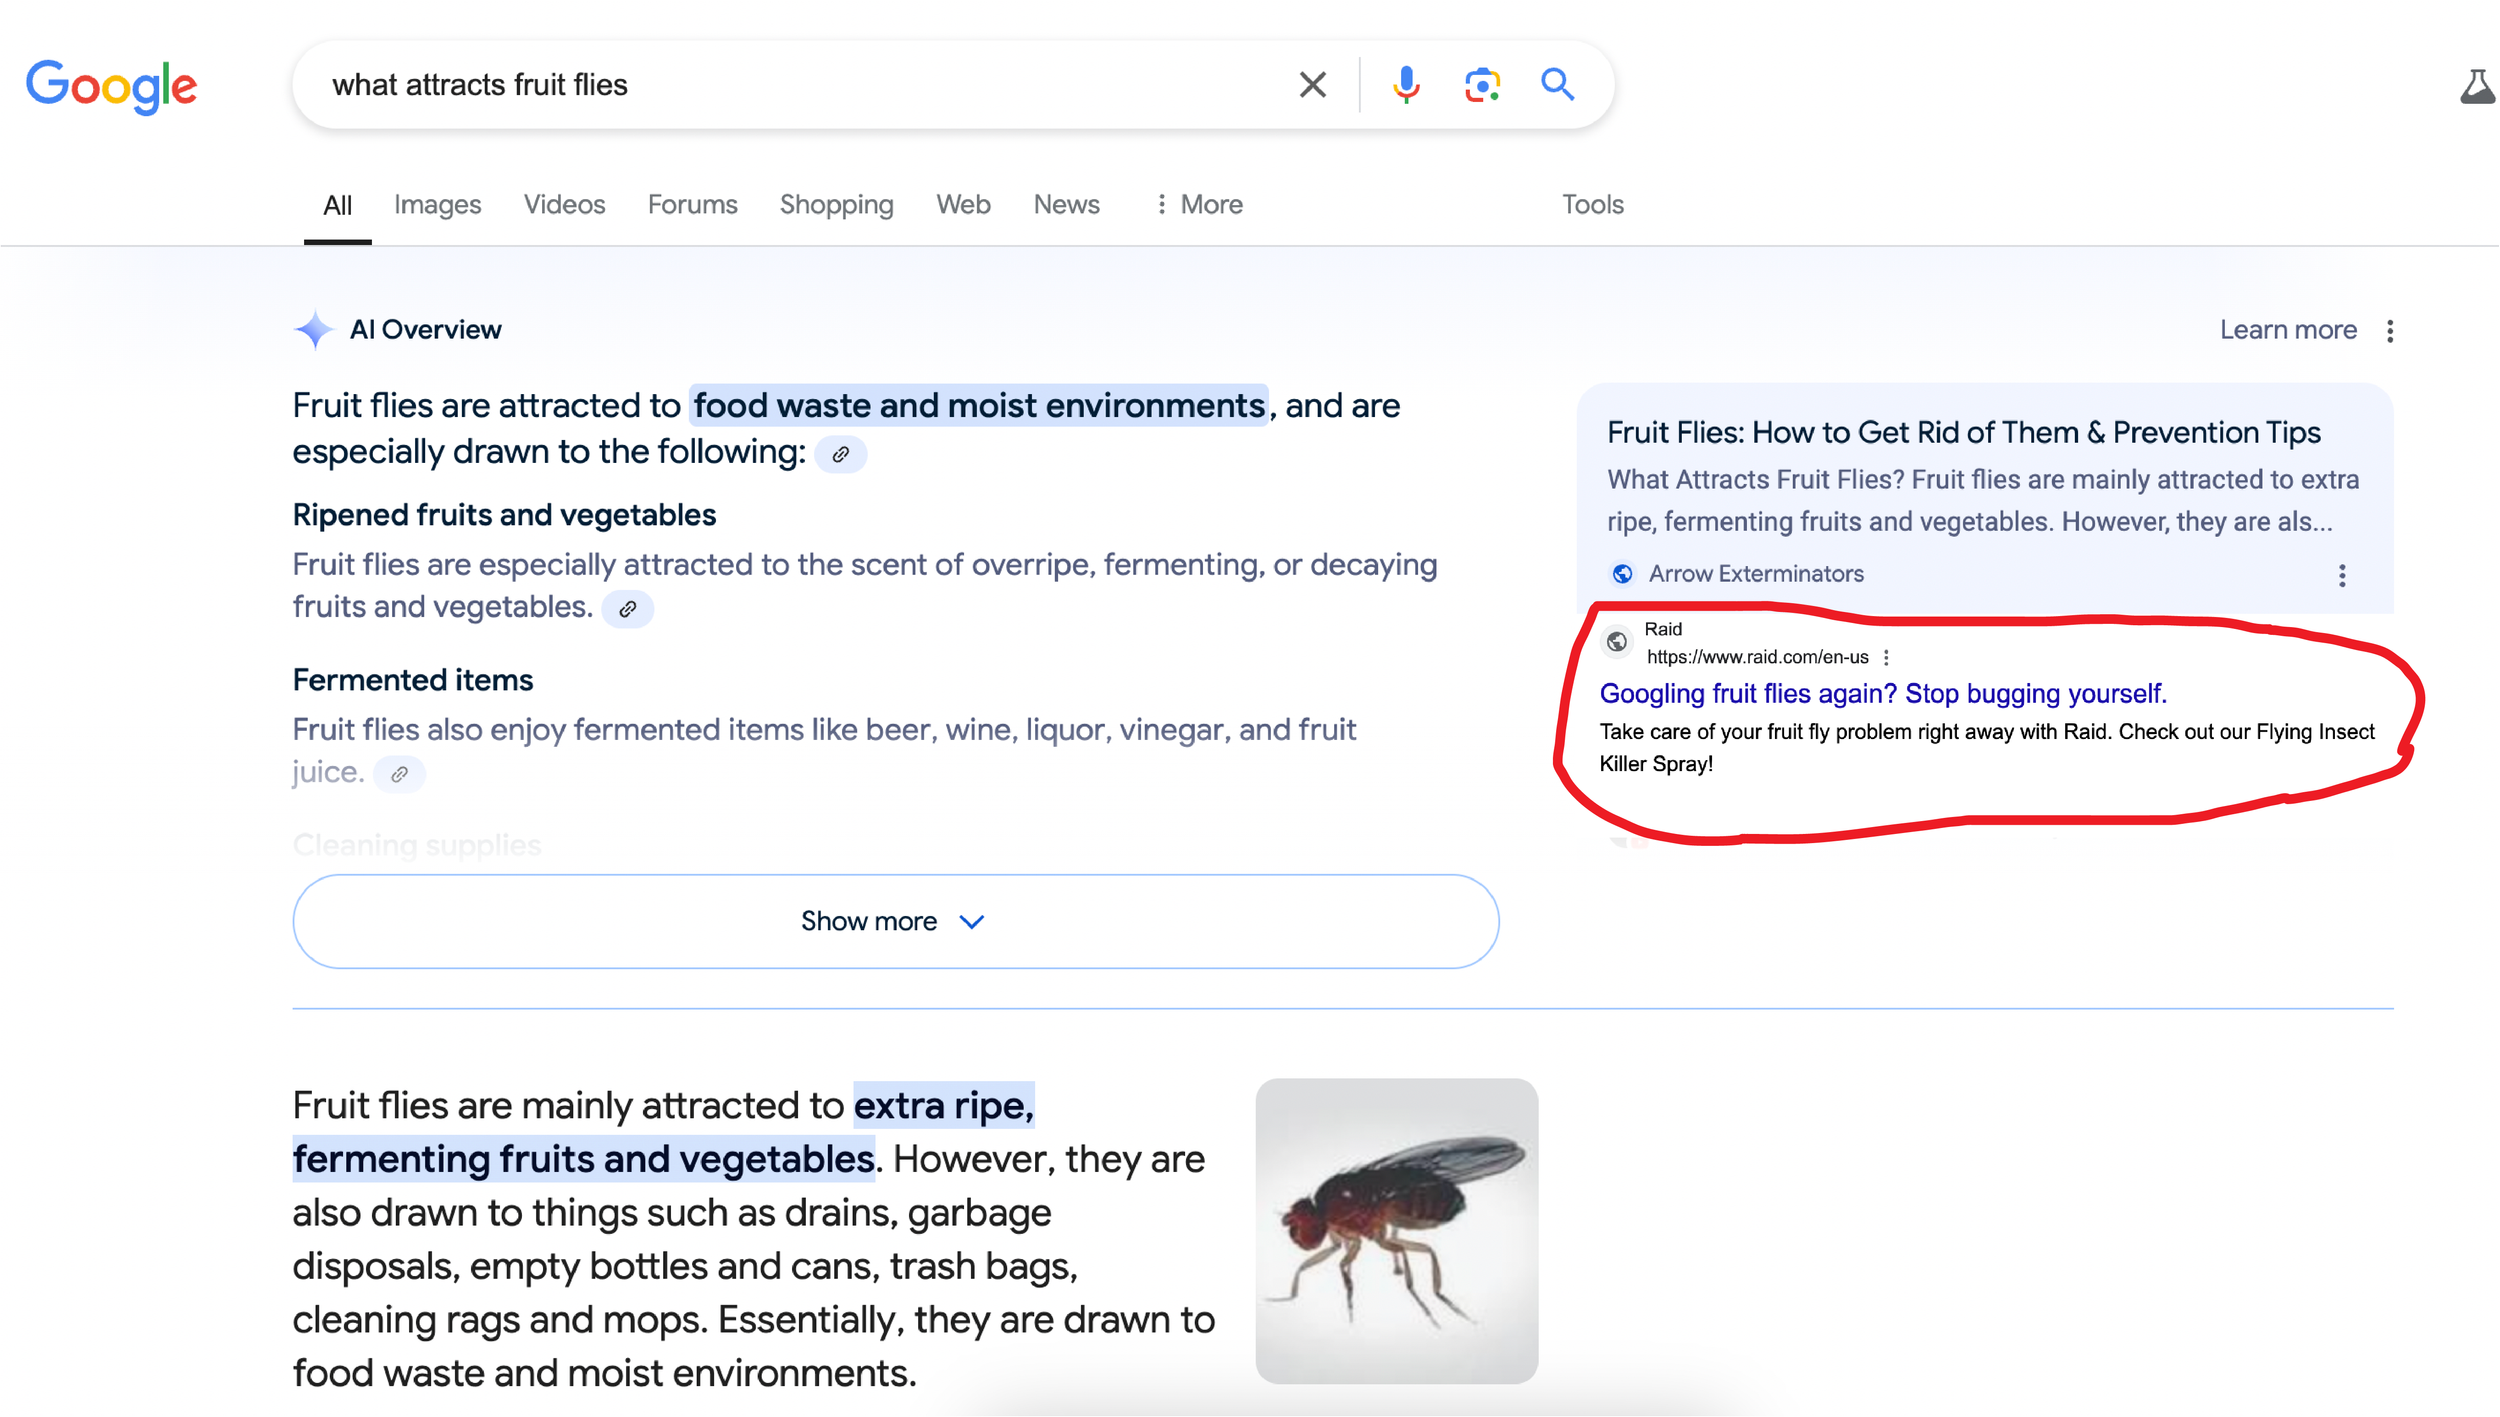This screenshot has height=1417, width=2500.
Task: Open the More search filters dropdown
Action: point(1198,205)
